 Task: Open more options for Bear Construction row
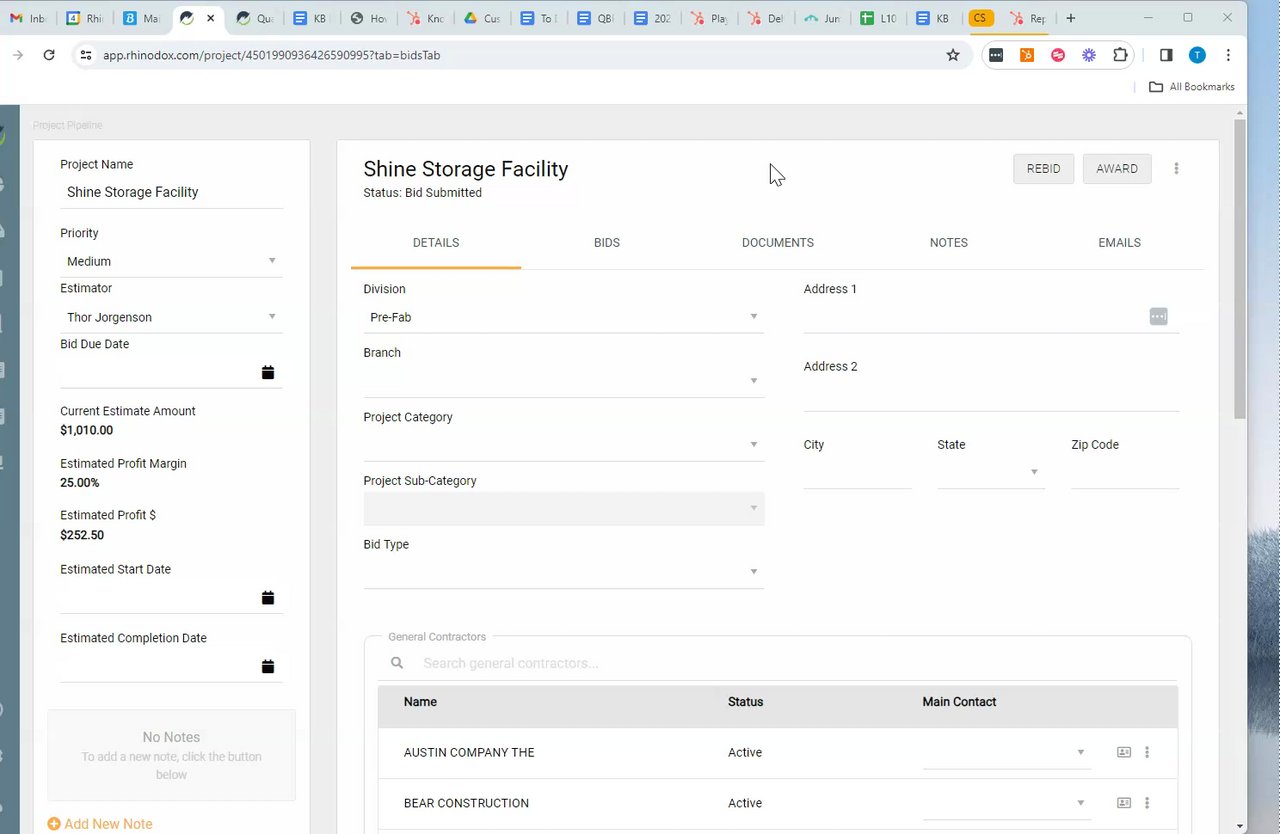[1147, 803]
